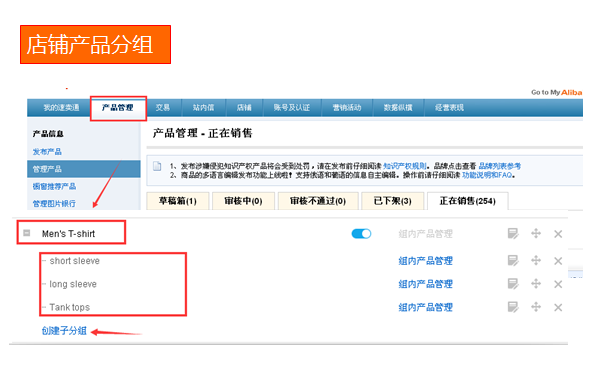Click the Go to My Alibaba link
Viewport: 603px width, 370px height.
pos(556,92)
